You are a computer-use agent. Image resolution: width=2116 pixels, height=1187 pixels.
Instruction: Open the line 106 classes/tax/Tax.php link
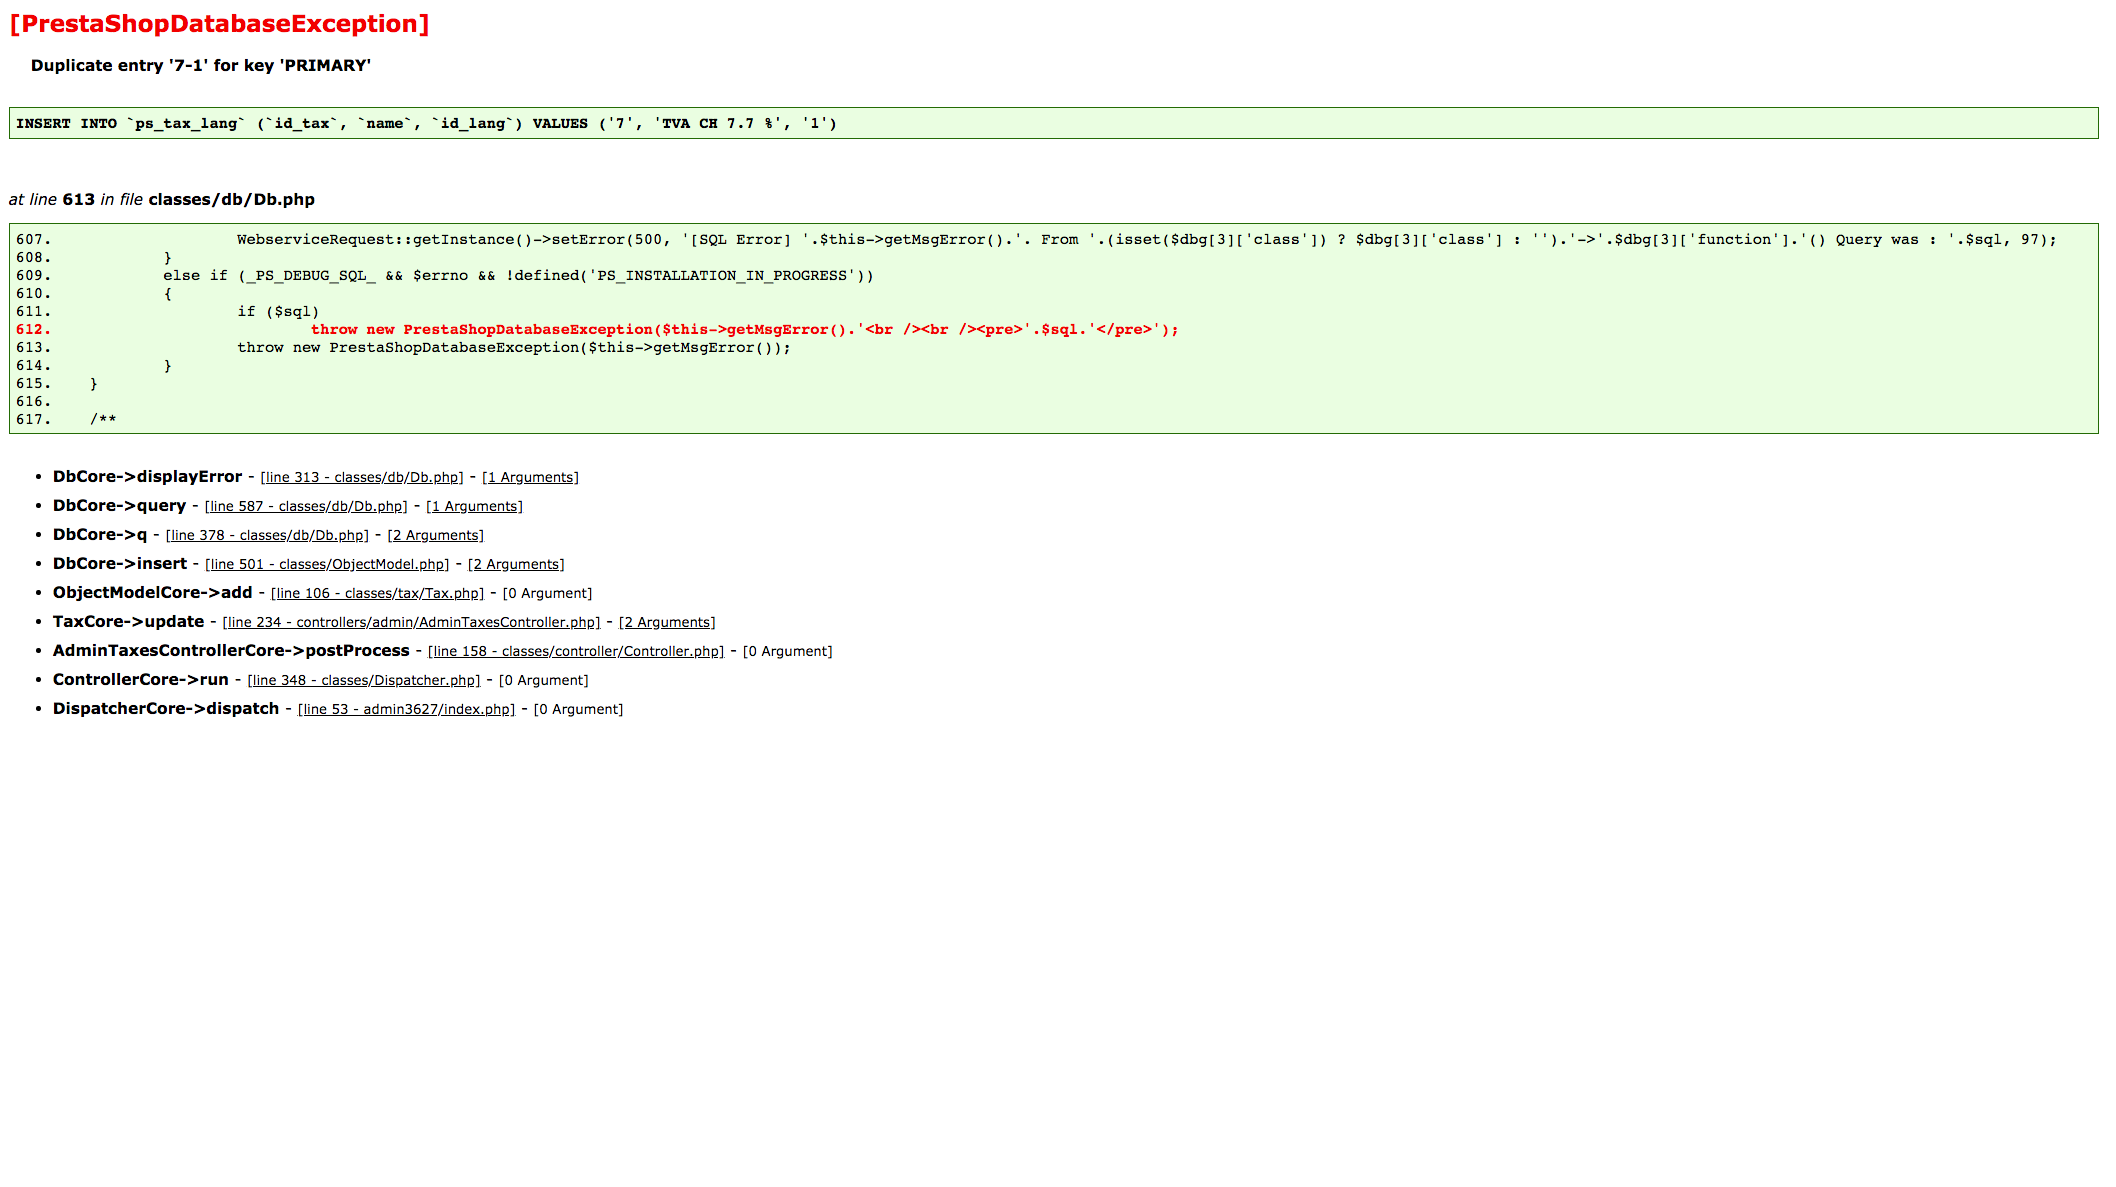[377, 594]
